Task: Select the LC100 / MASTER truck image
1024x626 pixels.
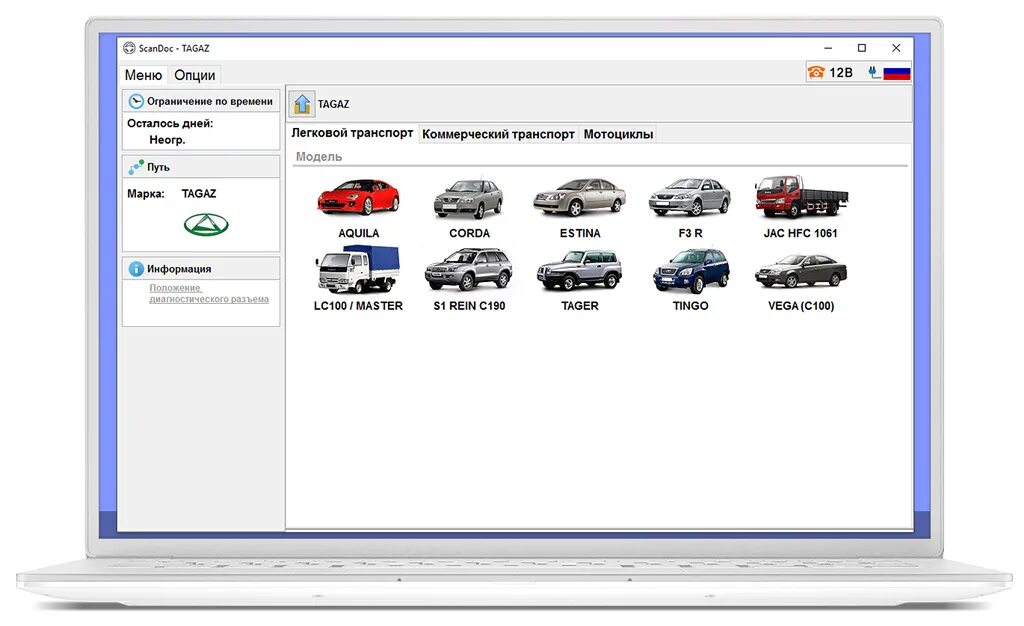Action: 358,269
